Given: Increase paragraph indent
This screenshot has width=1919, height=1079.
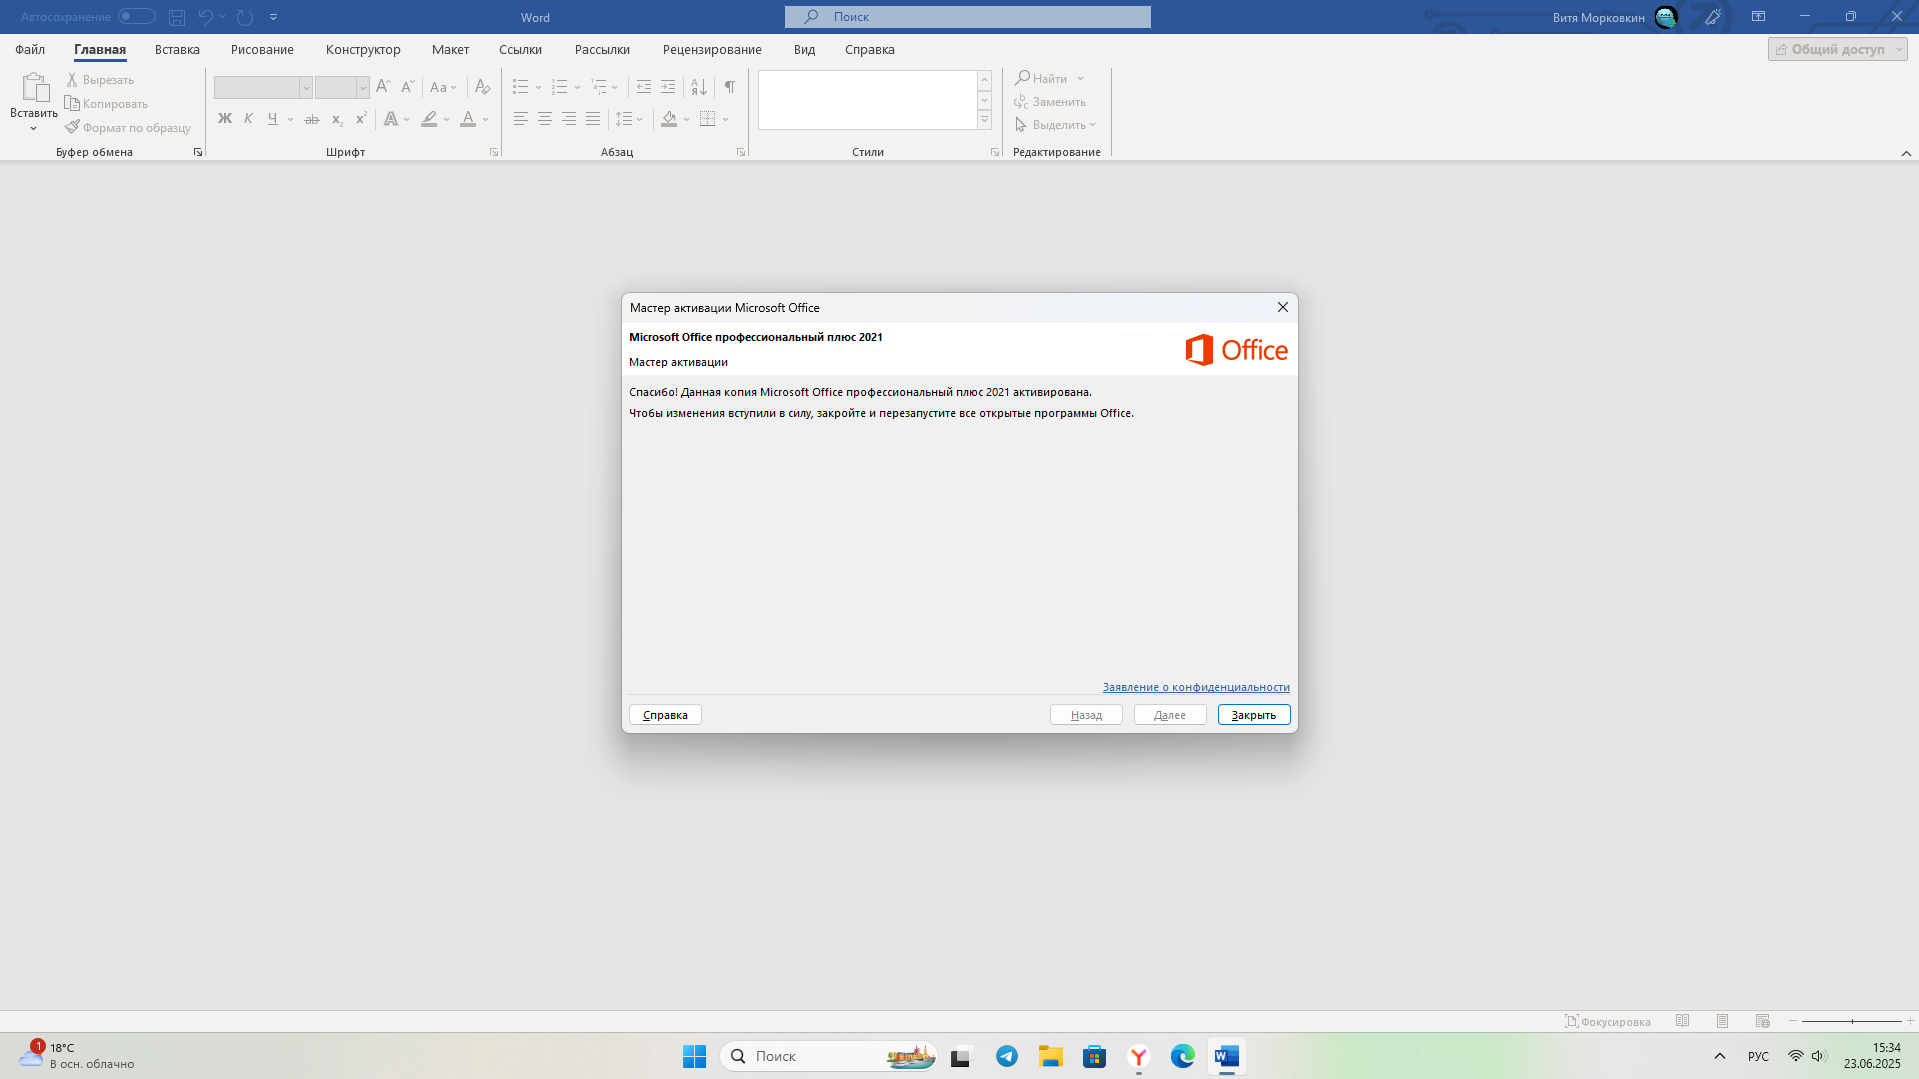Looking at the screenshot, I should (668, 87).
